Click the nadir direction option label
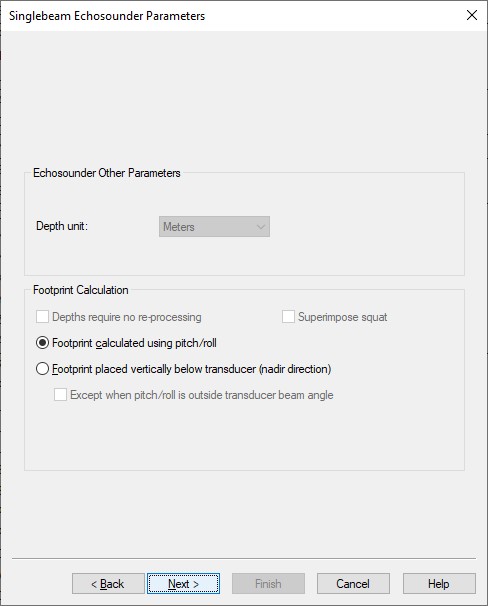Viewport: 488px width, 606px height. [x=192, y=369]
